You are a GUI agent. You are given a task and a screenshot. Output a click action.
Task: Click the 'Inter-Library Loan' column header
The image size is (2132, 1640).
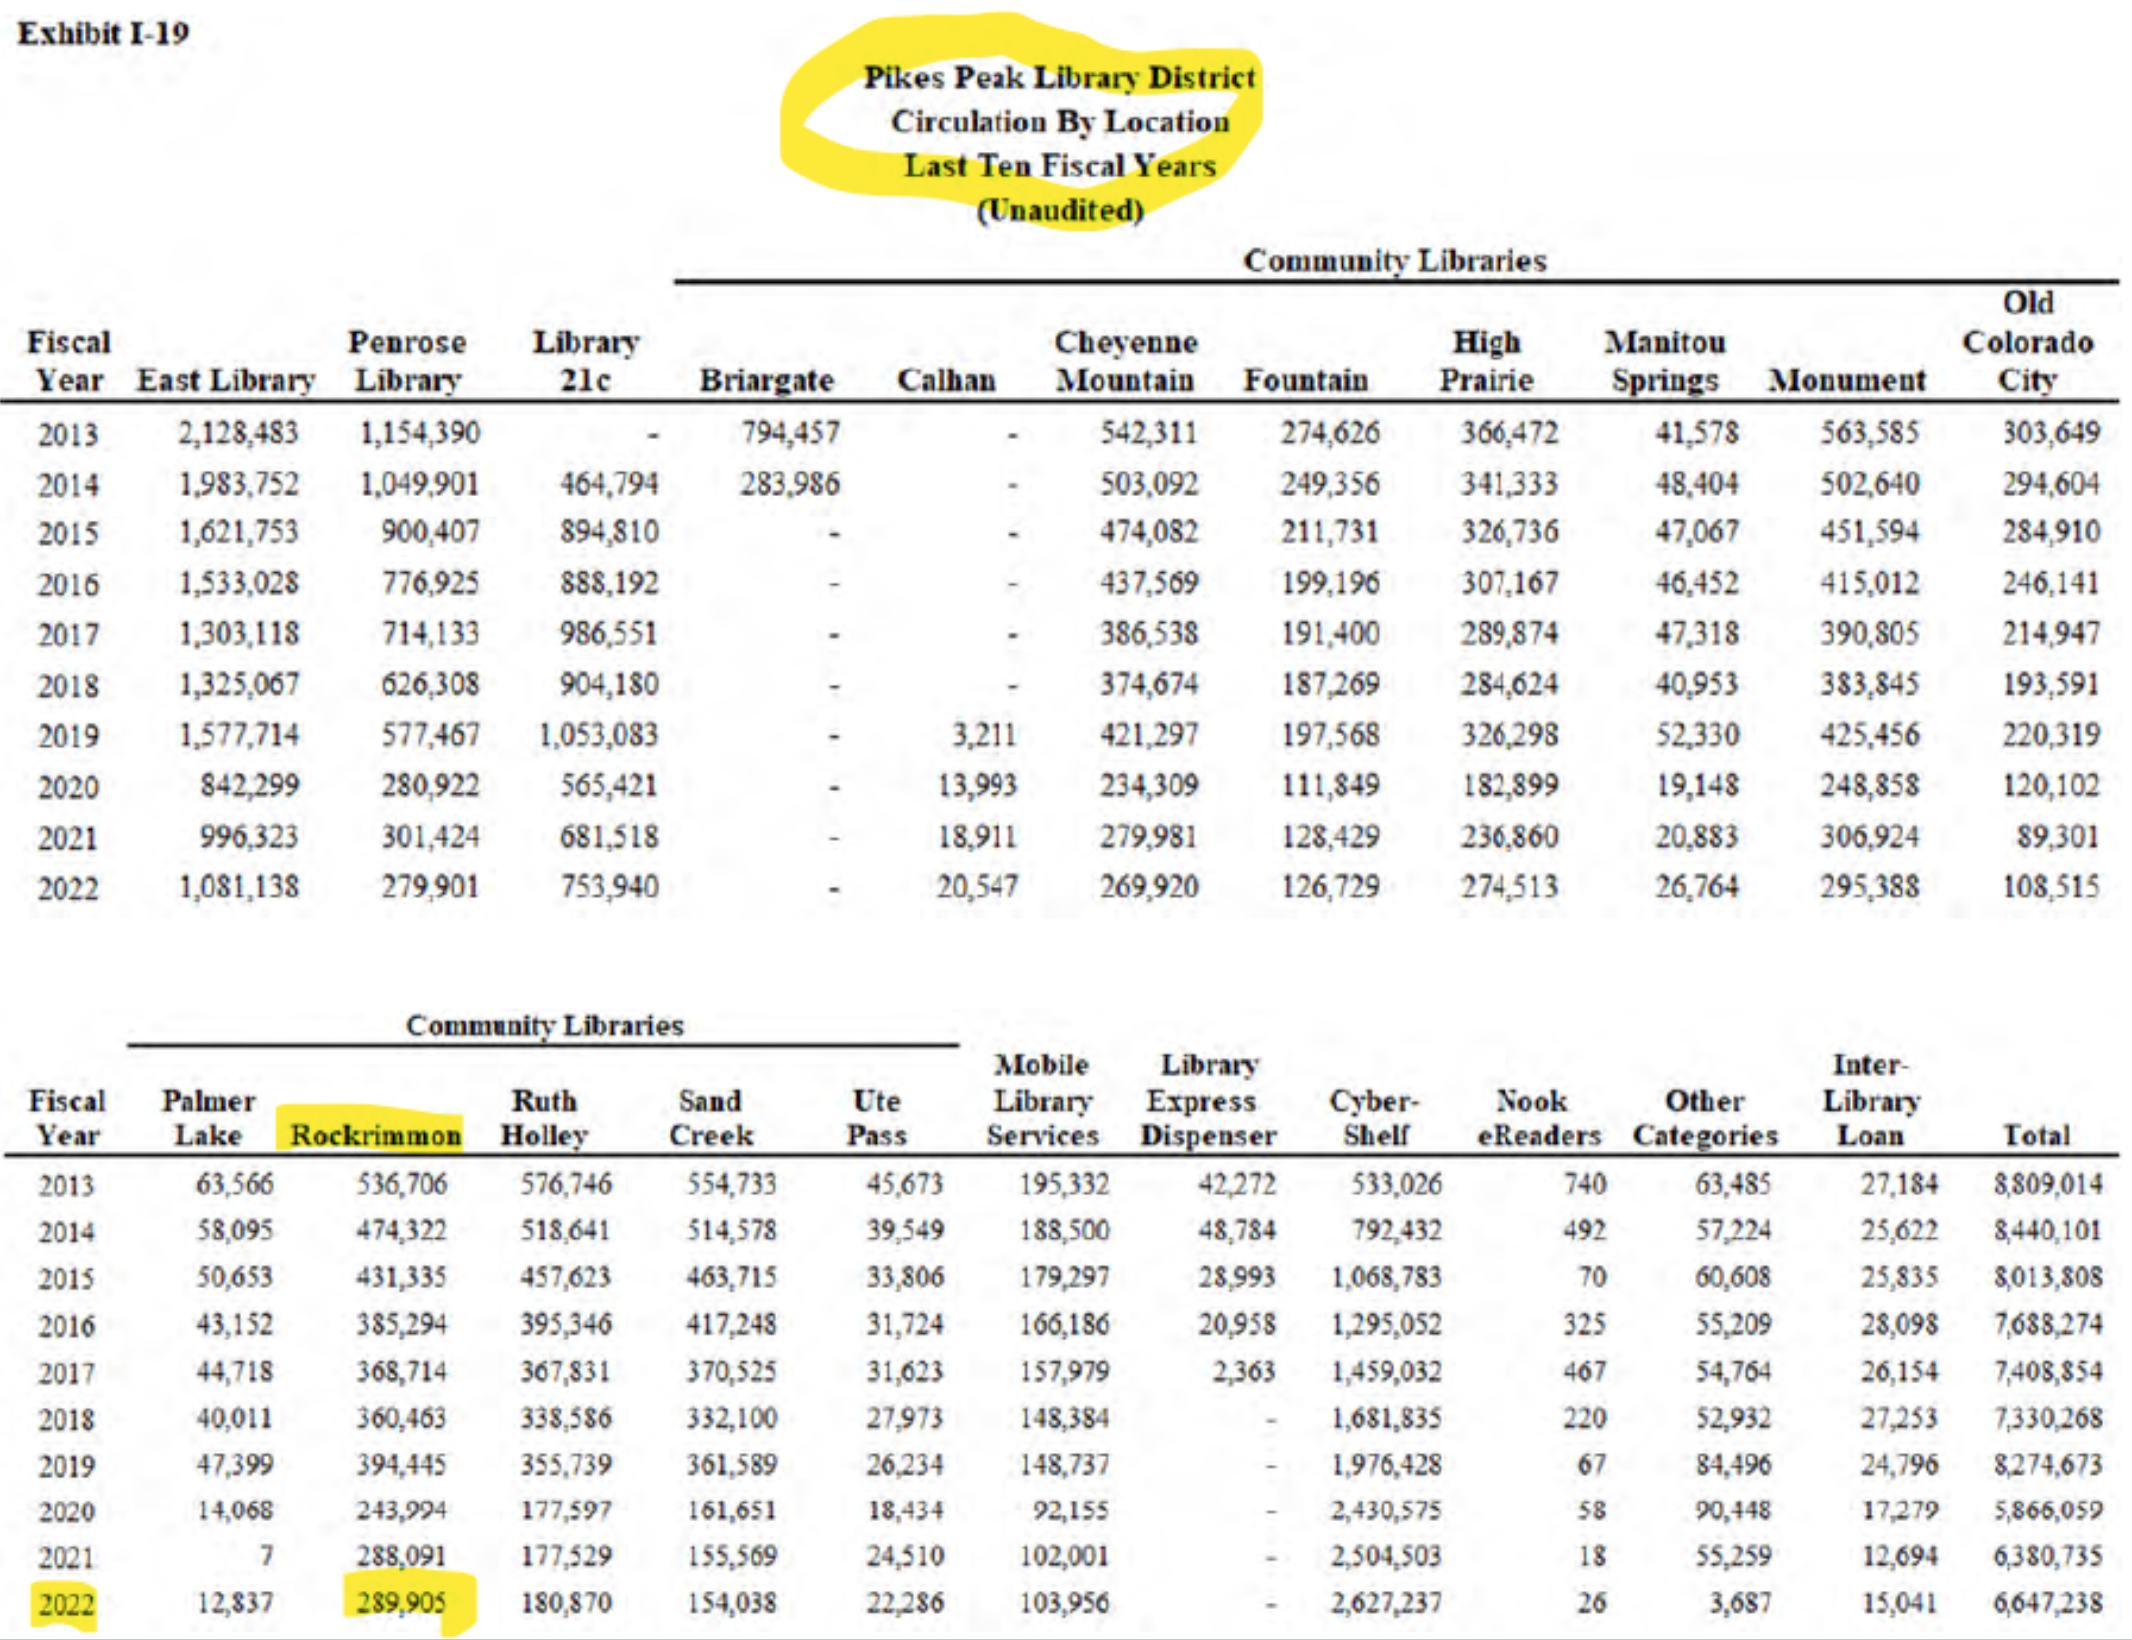(x=1870, y=1100)
